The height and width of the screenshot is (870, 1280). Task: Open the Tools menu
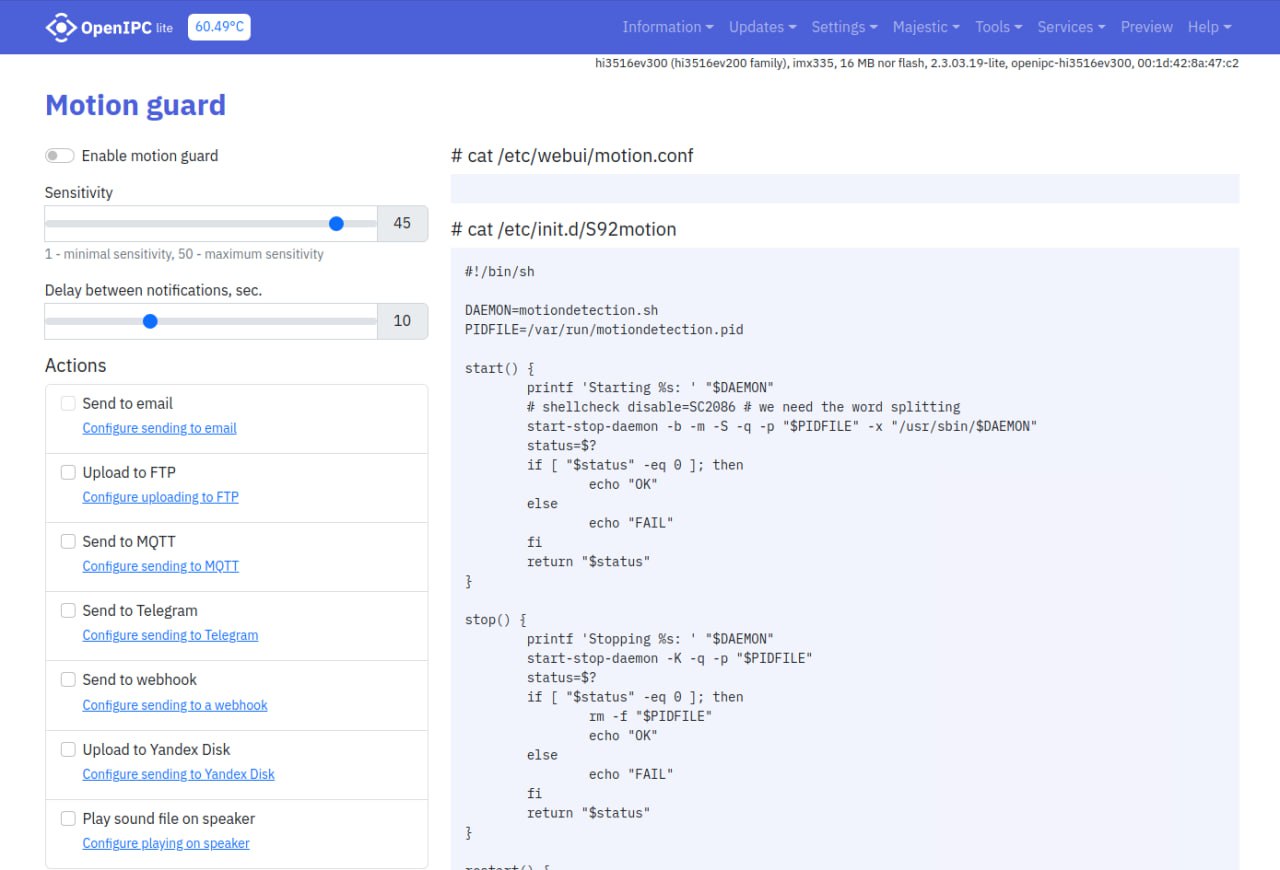(x=998, y=27)
